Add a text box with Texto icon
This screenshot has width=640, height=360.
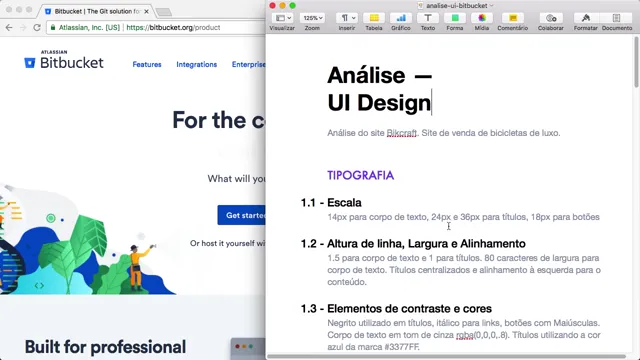click(x=428, y=18)
